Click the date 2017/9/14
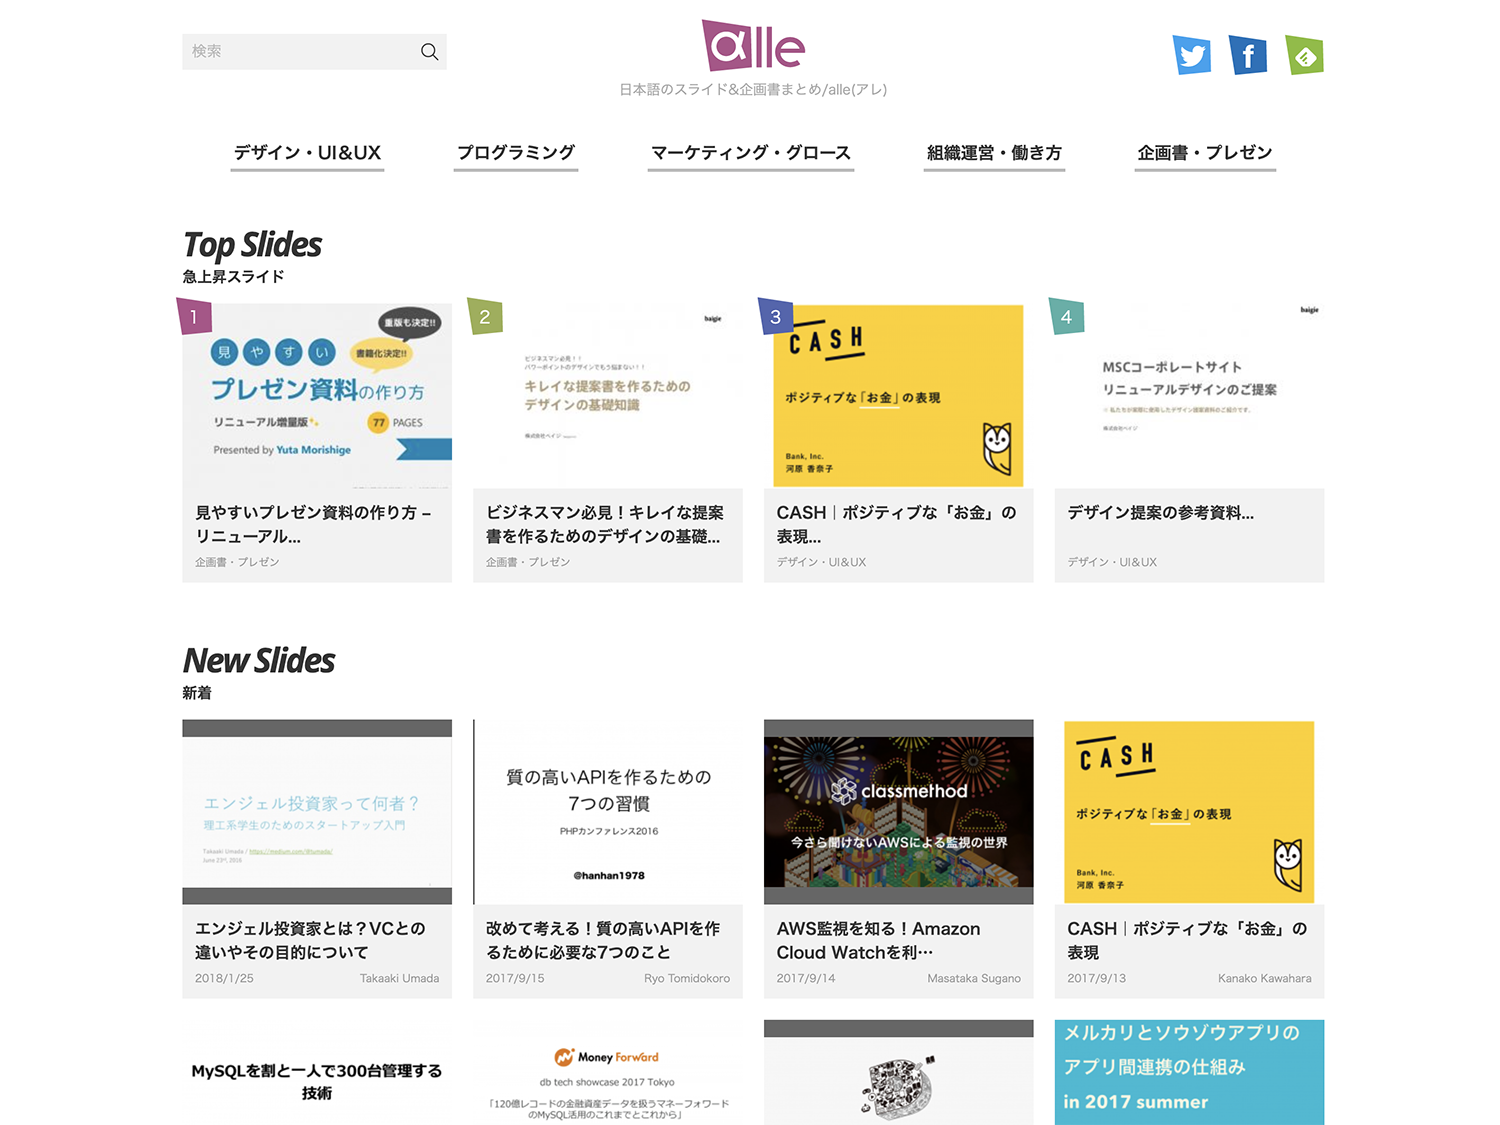Screen dimensions: 1500x1125 click(806, 978)
